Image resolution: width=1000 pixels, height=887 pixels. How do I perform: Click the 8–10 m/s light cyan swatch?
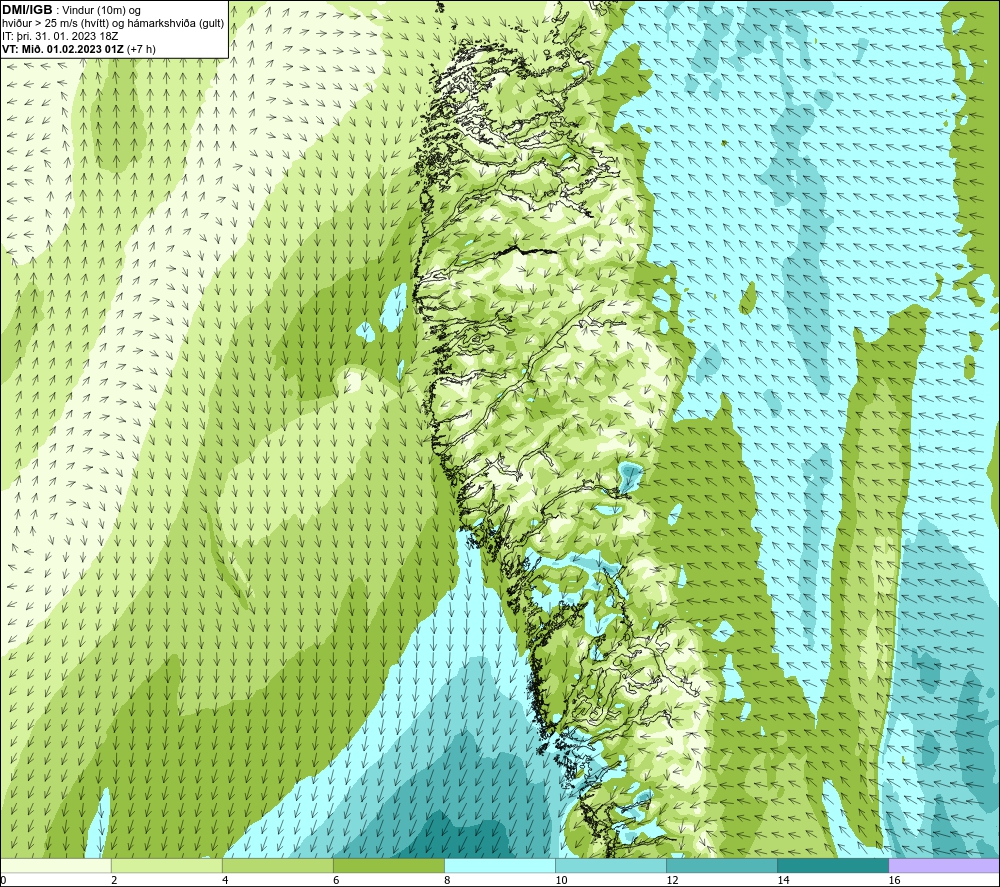500,865
